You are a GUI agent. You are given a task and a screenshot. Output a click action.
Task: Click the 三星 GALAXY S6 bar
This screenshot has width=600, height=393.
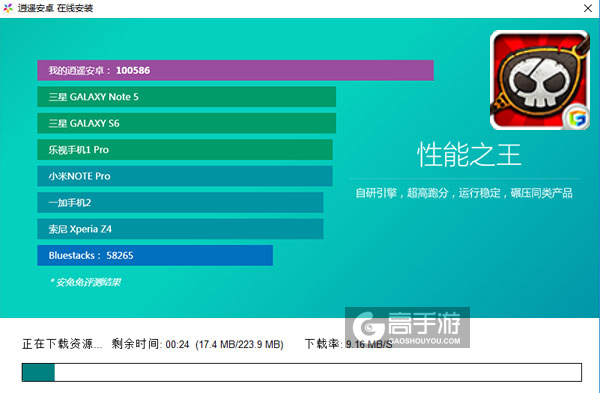186,123
